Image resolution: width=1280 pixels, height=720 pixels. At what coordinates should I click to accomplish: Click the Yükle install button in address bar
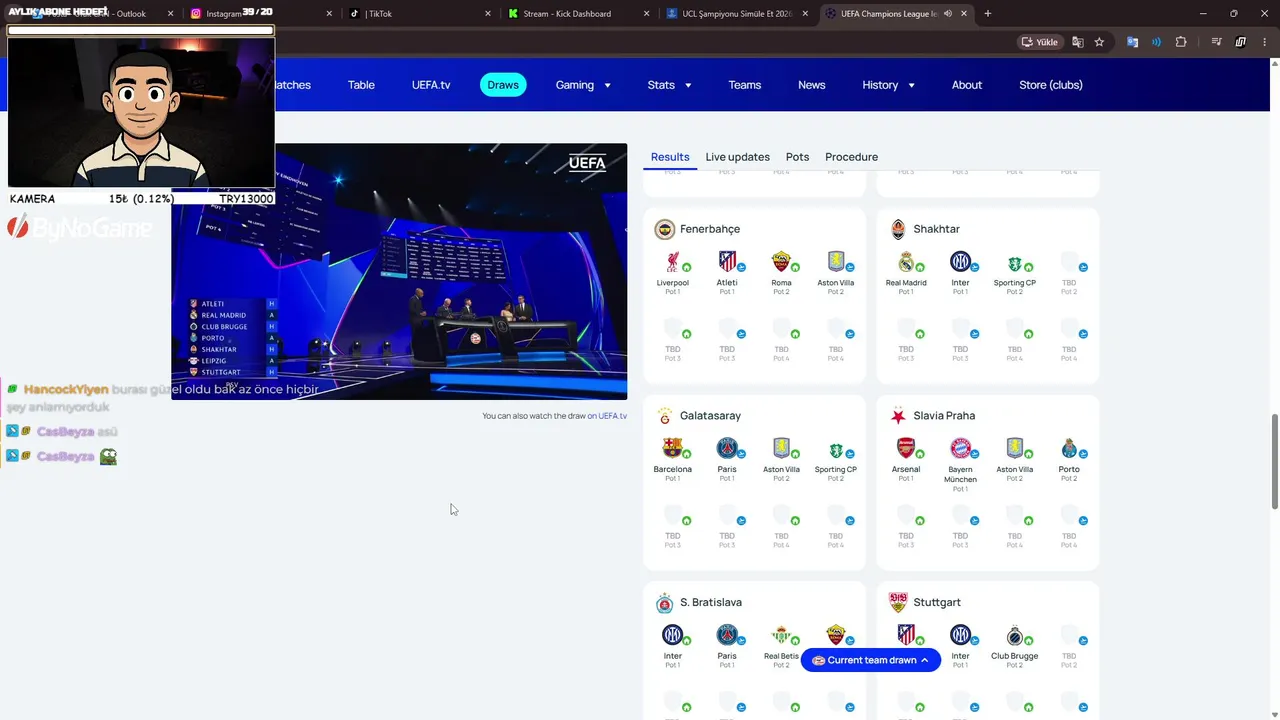pos(1040,42)
